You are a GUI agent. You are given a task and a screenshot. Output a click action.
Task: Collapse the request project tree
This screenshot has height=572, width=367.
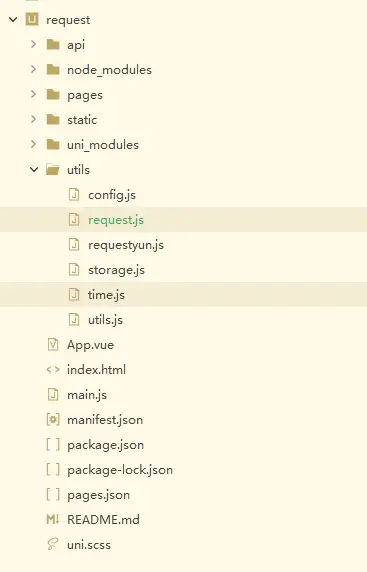[x=13, y=19]
